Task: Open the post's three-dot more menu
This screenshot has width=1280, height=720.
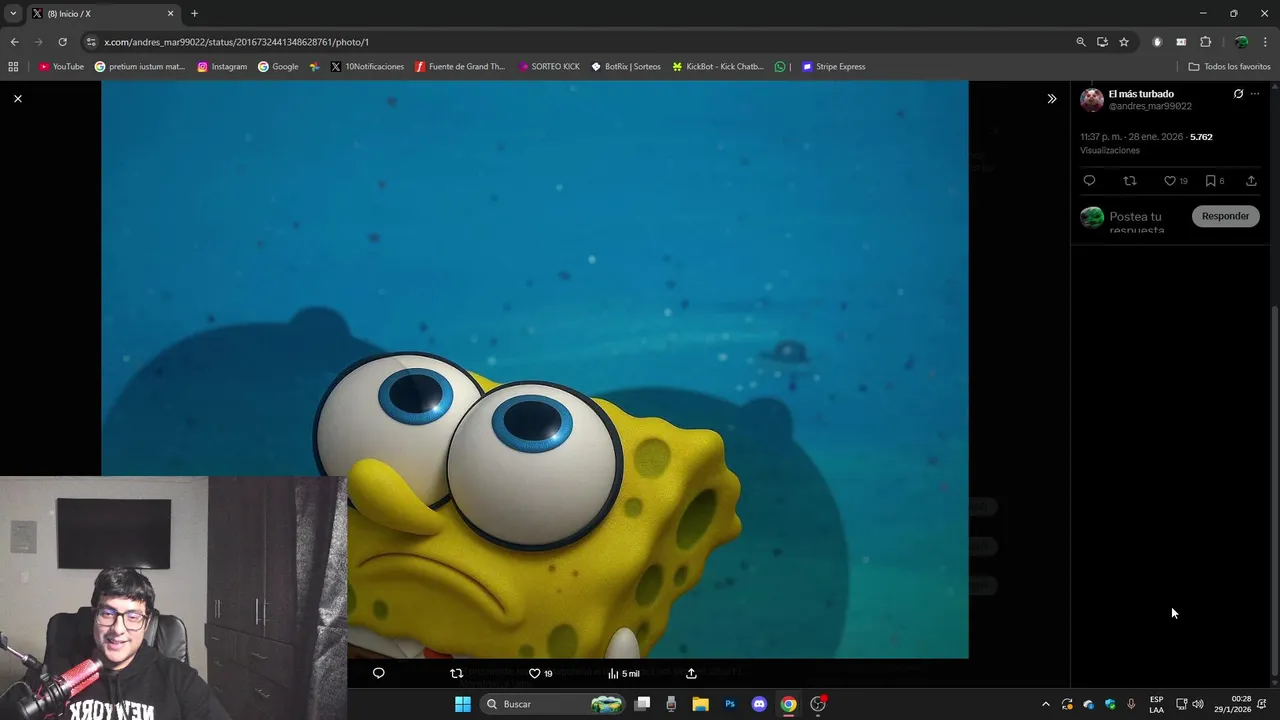Action: pyautogui.click(x=1255, y=94)
